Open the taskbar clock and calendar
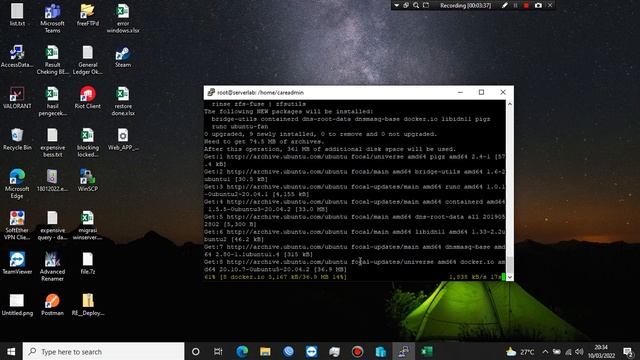Viewport: 640px width, 360px height. click(602, 351)
